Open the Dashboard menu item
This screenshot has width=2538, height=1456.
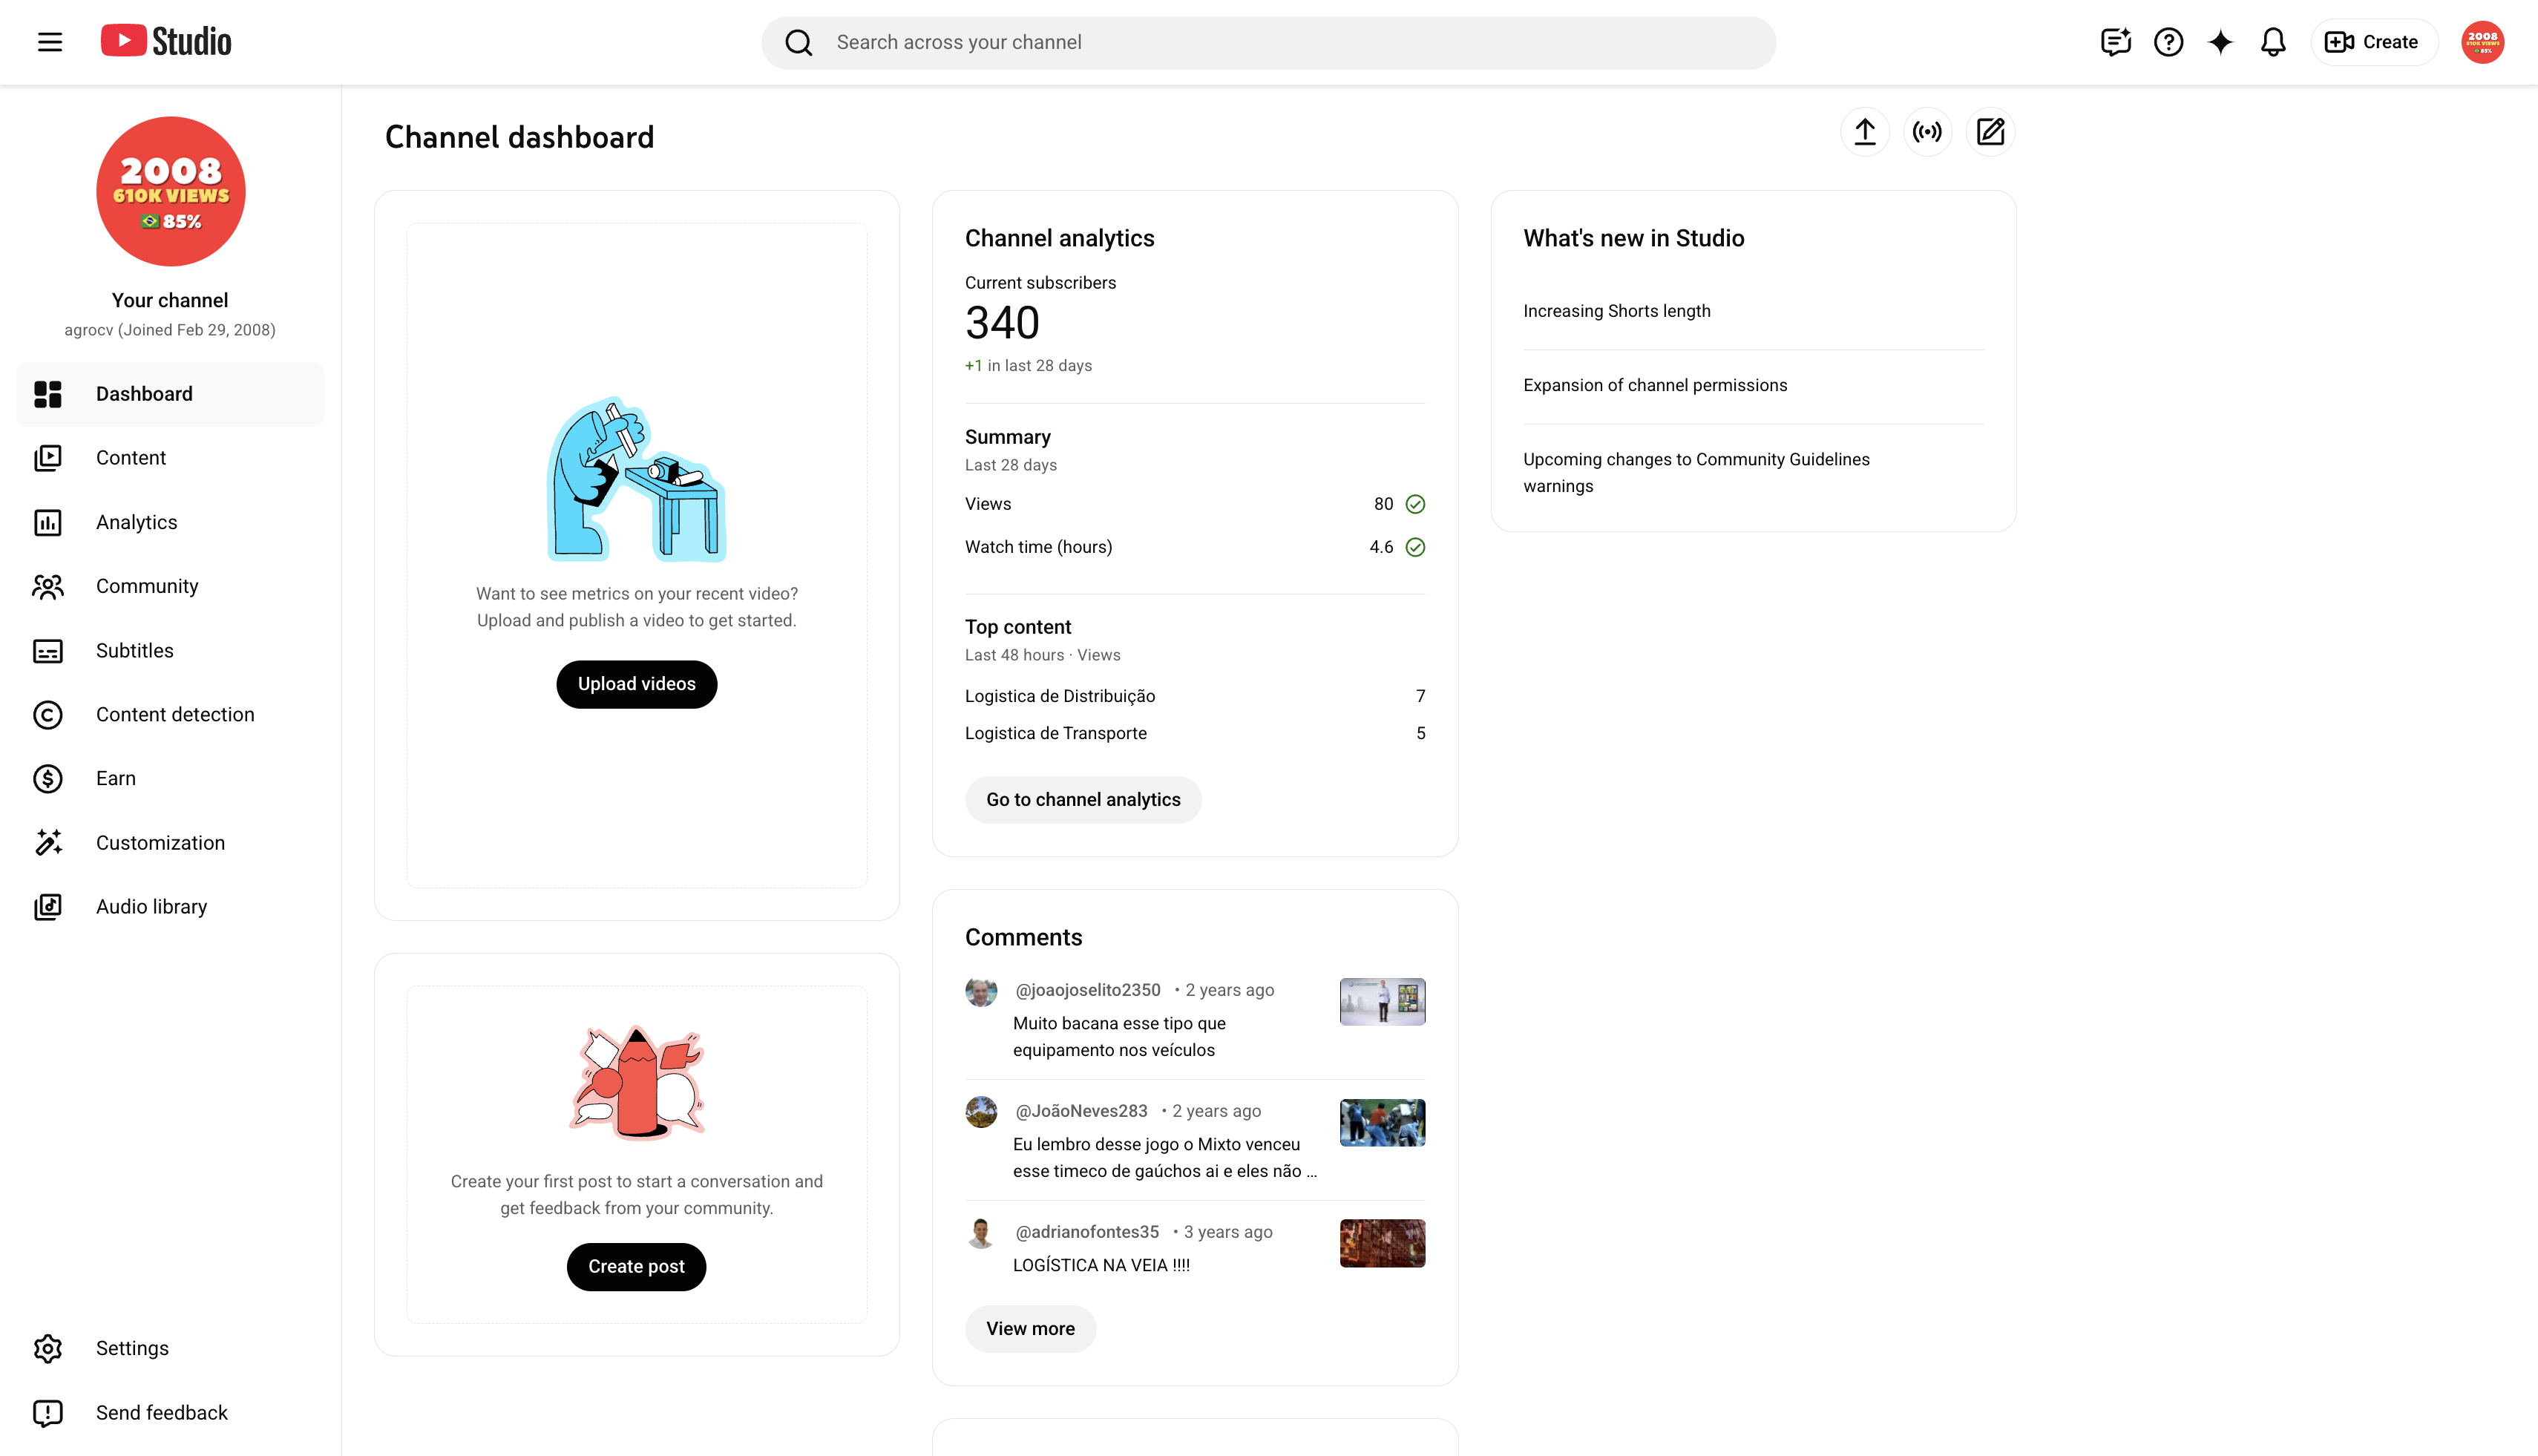pyautogui.click(x=170, y=394)
